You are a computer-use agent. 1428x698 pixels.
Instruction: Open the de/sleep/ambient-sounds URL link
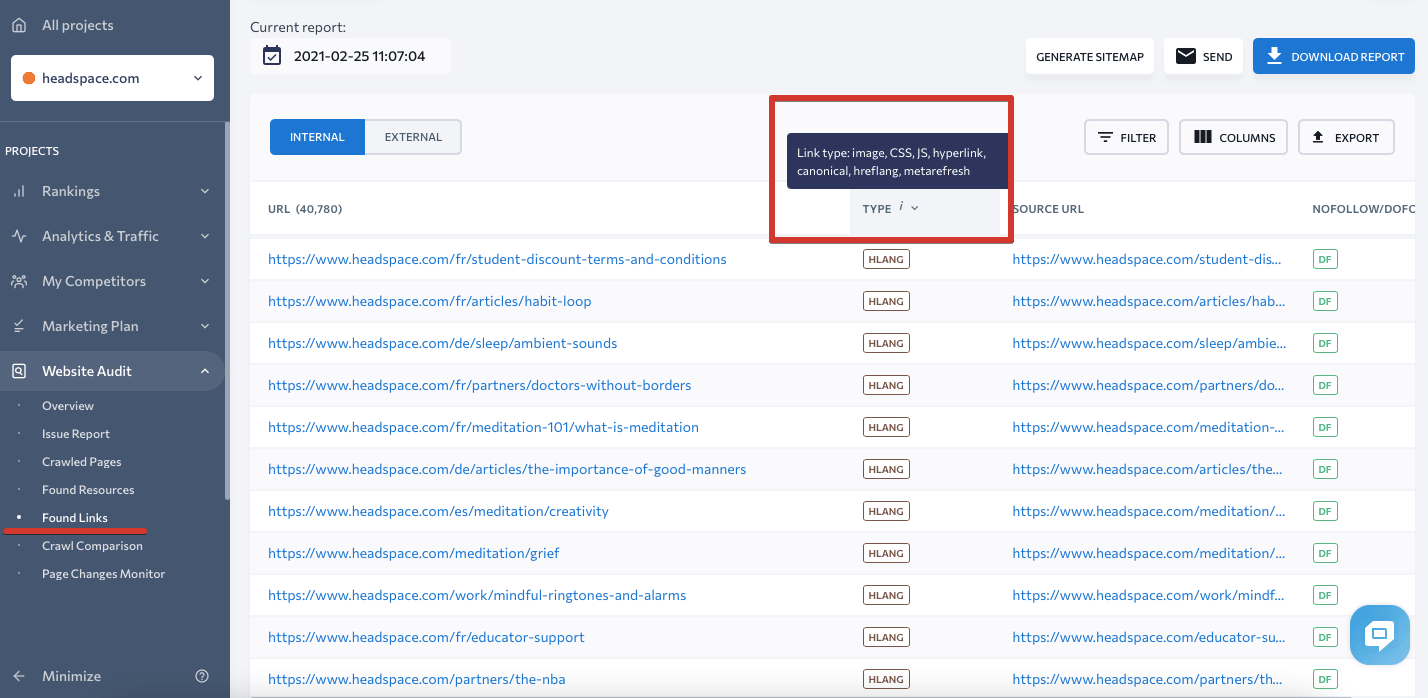point(443,343)
